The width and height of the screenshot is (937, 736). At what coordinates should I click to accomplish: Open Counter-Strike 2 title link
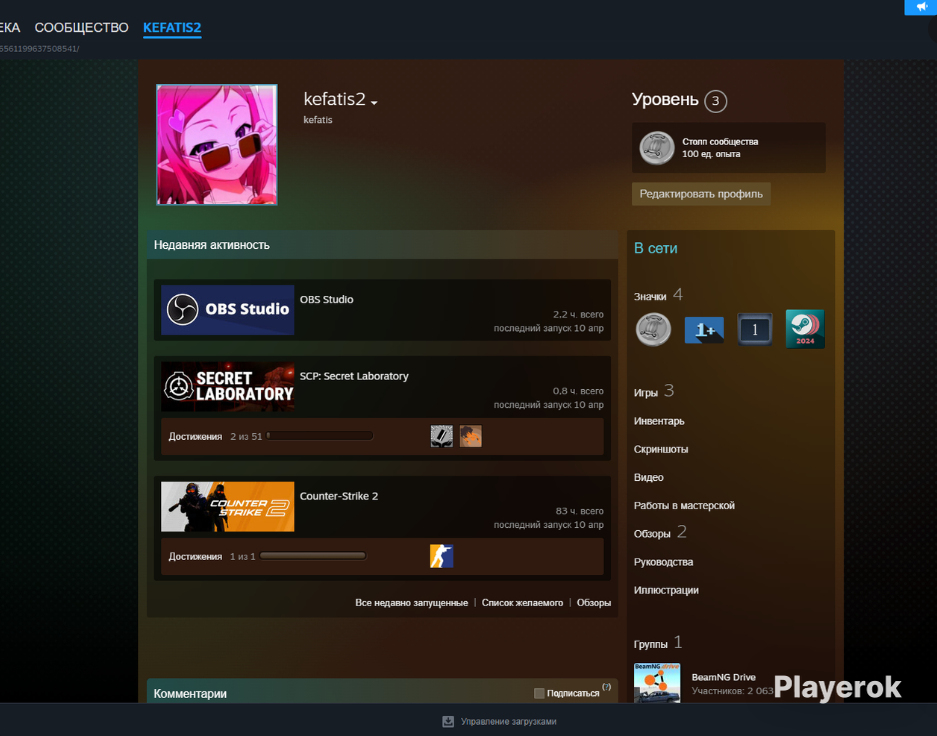(x=339, y=496)
